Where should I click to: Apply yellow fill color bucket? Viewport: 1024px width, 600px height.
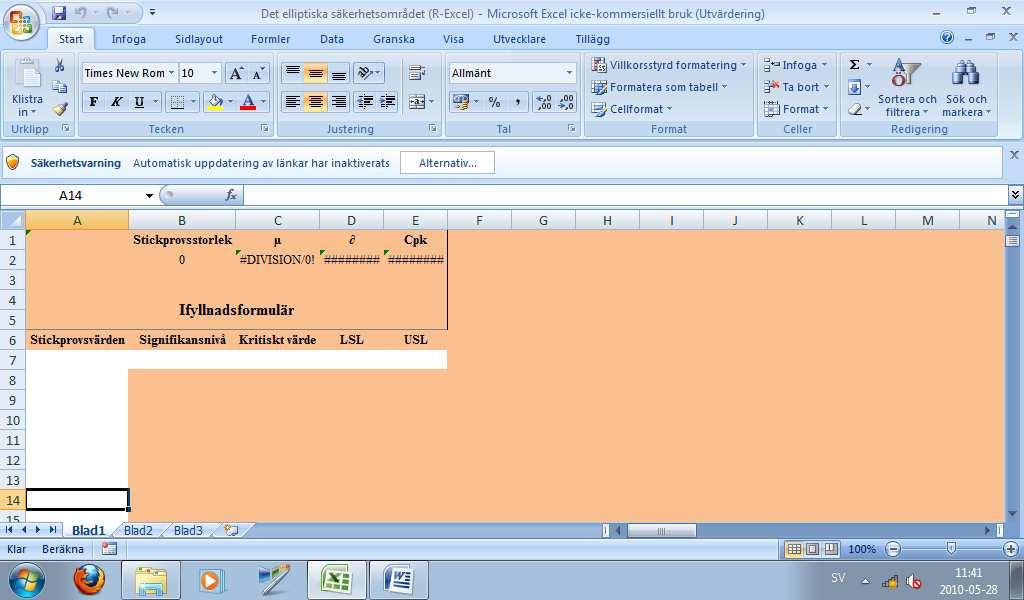(215, 102)
